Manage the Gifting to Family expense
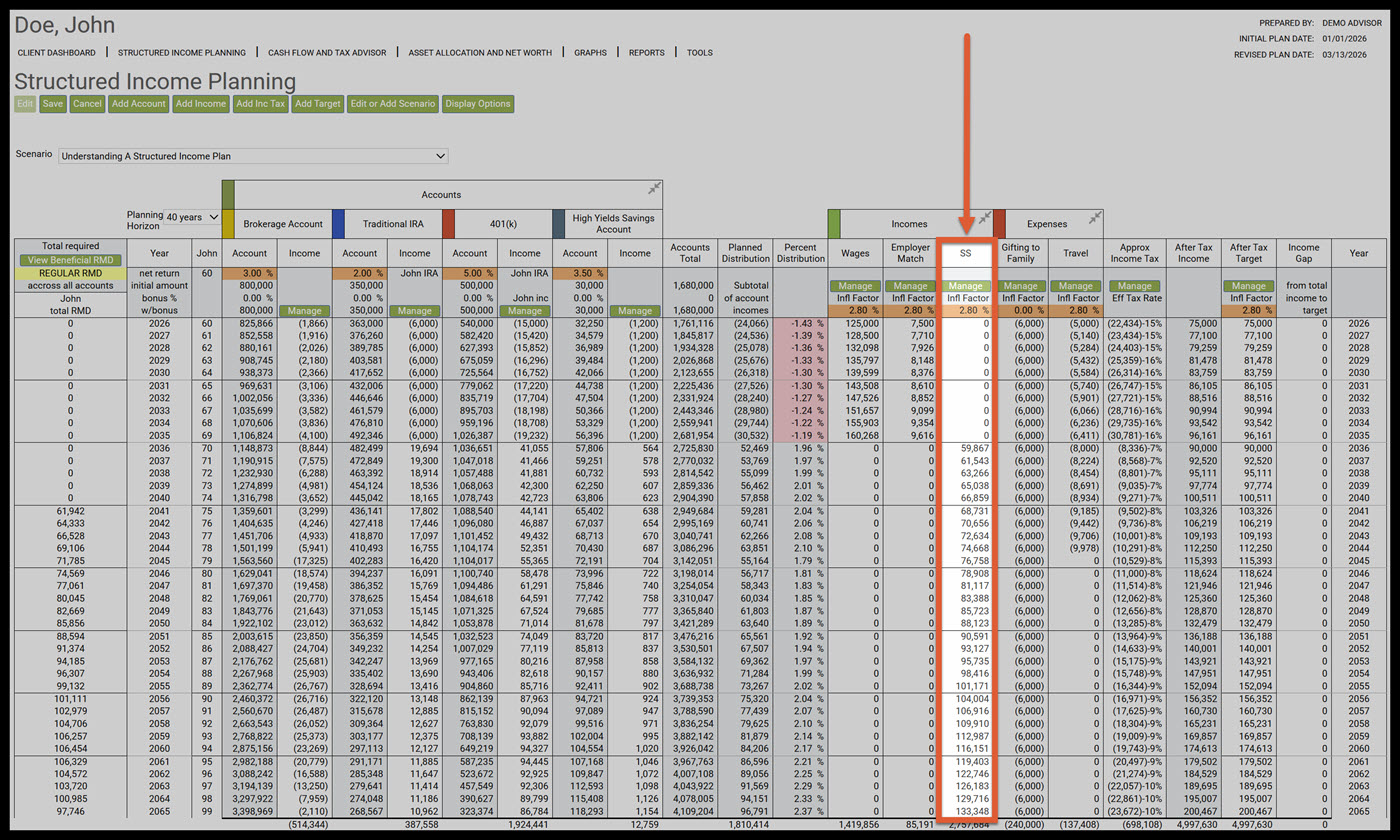This screenshot has width=1400, height=840. (x=1021, y=286)
